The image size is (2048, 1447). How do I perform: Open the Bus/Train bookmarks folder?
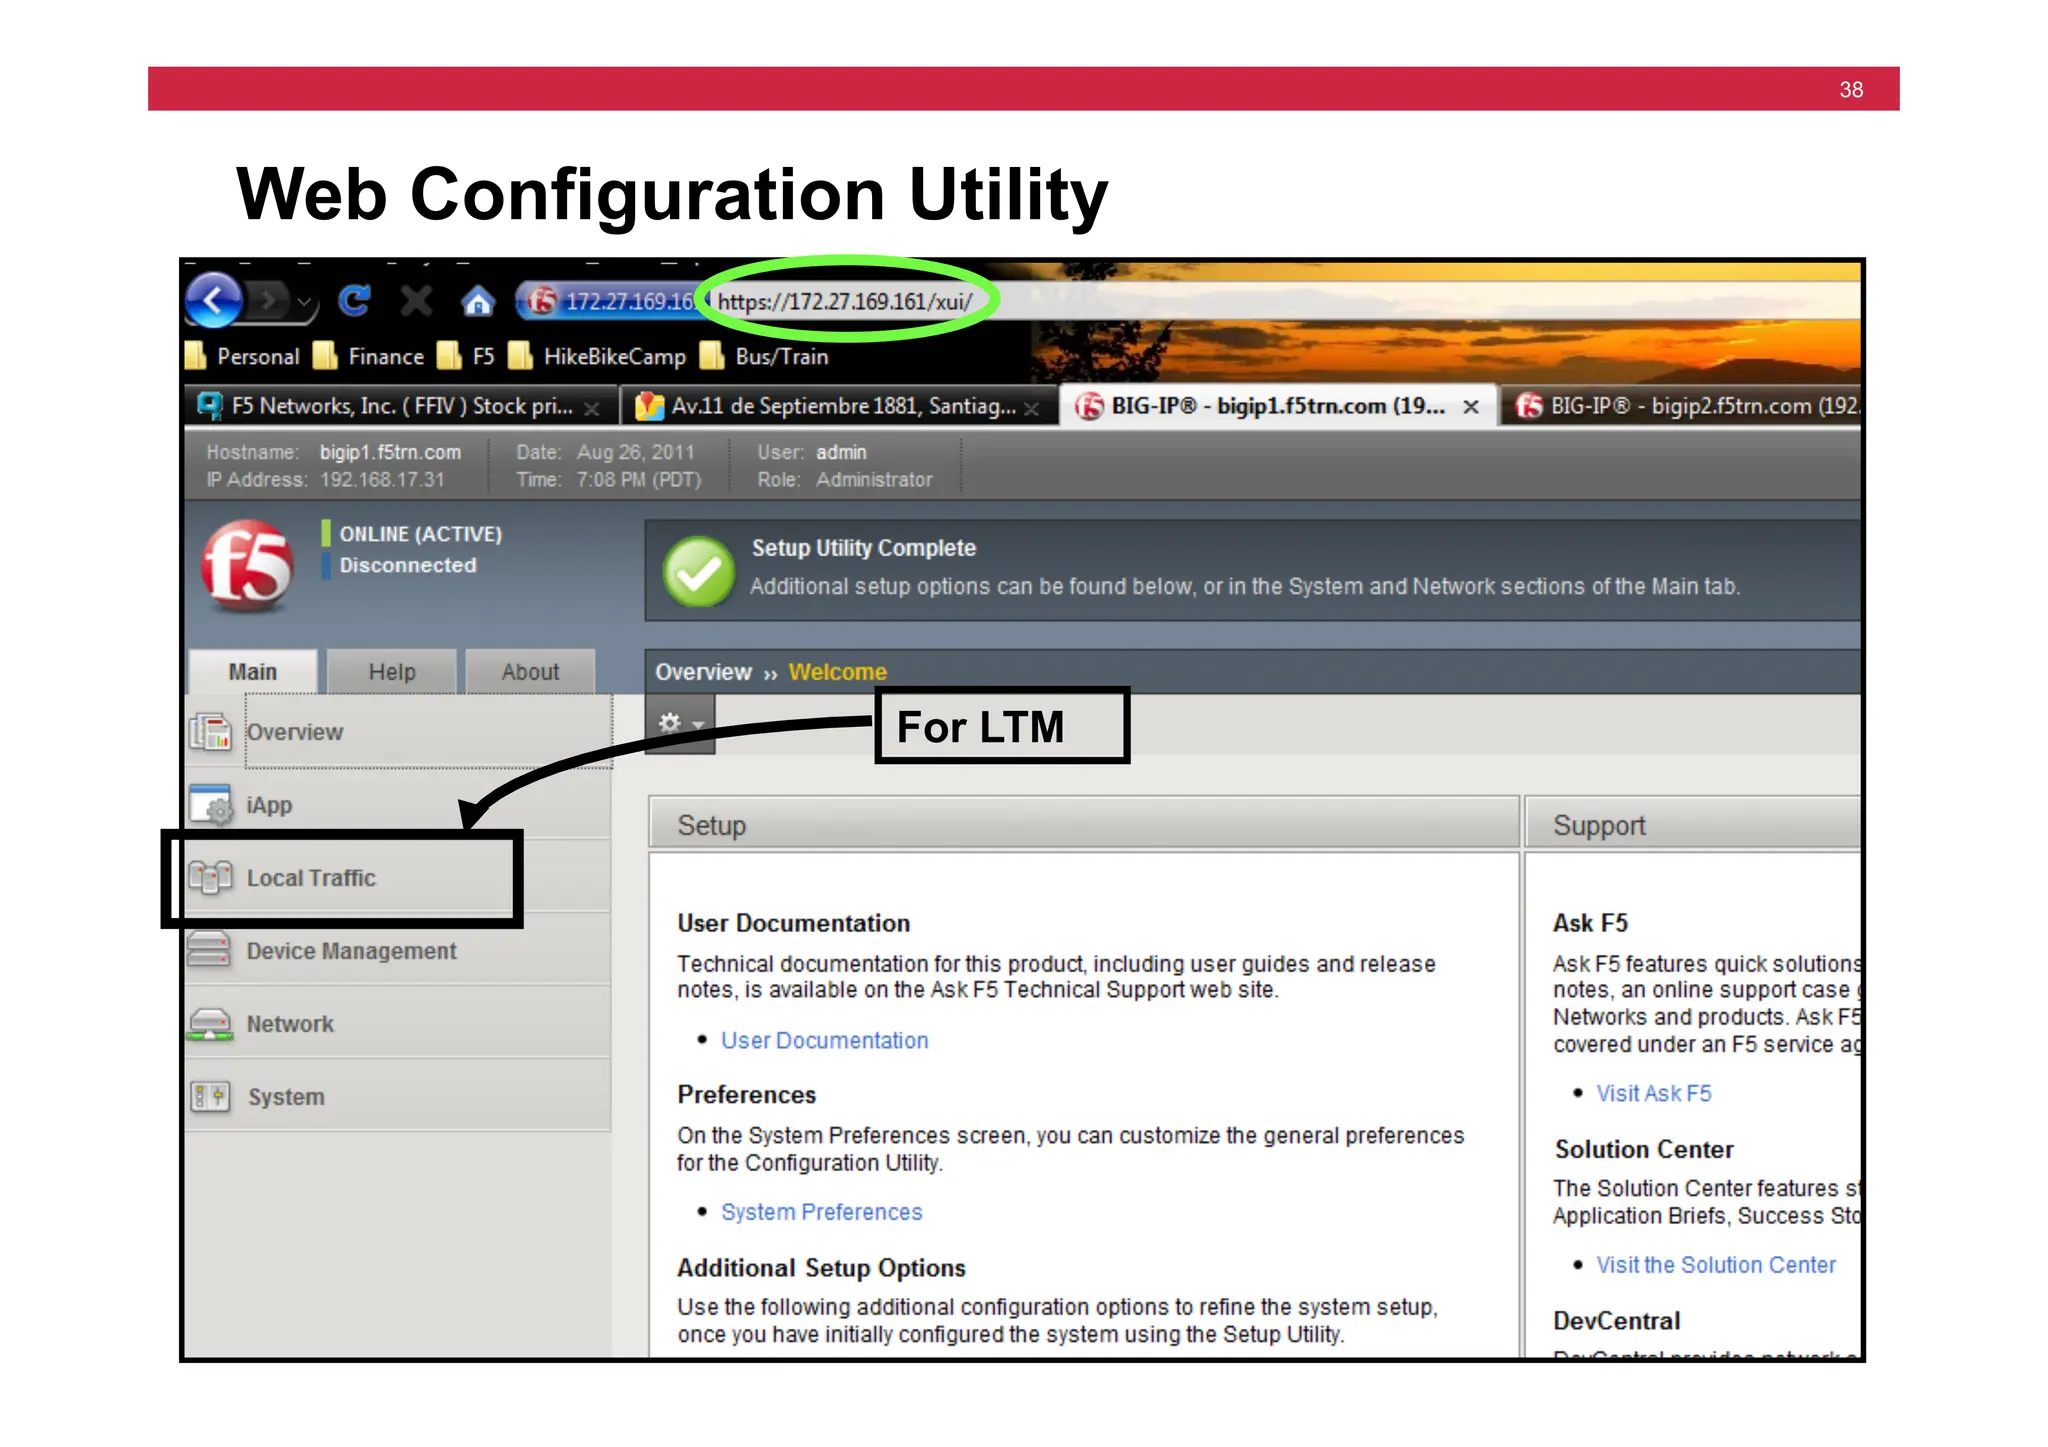(765, 356)
